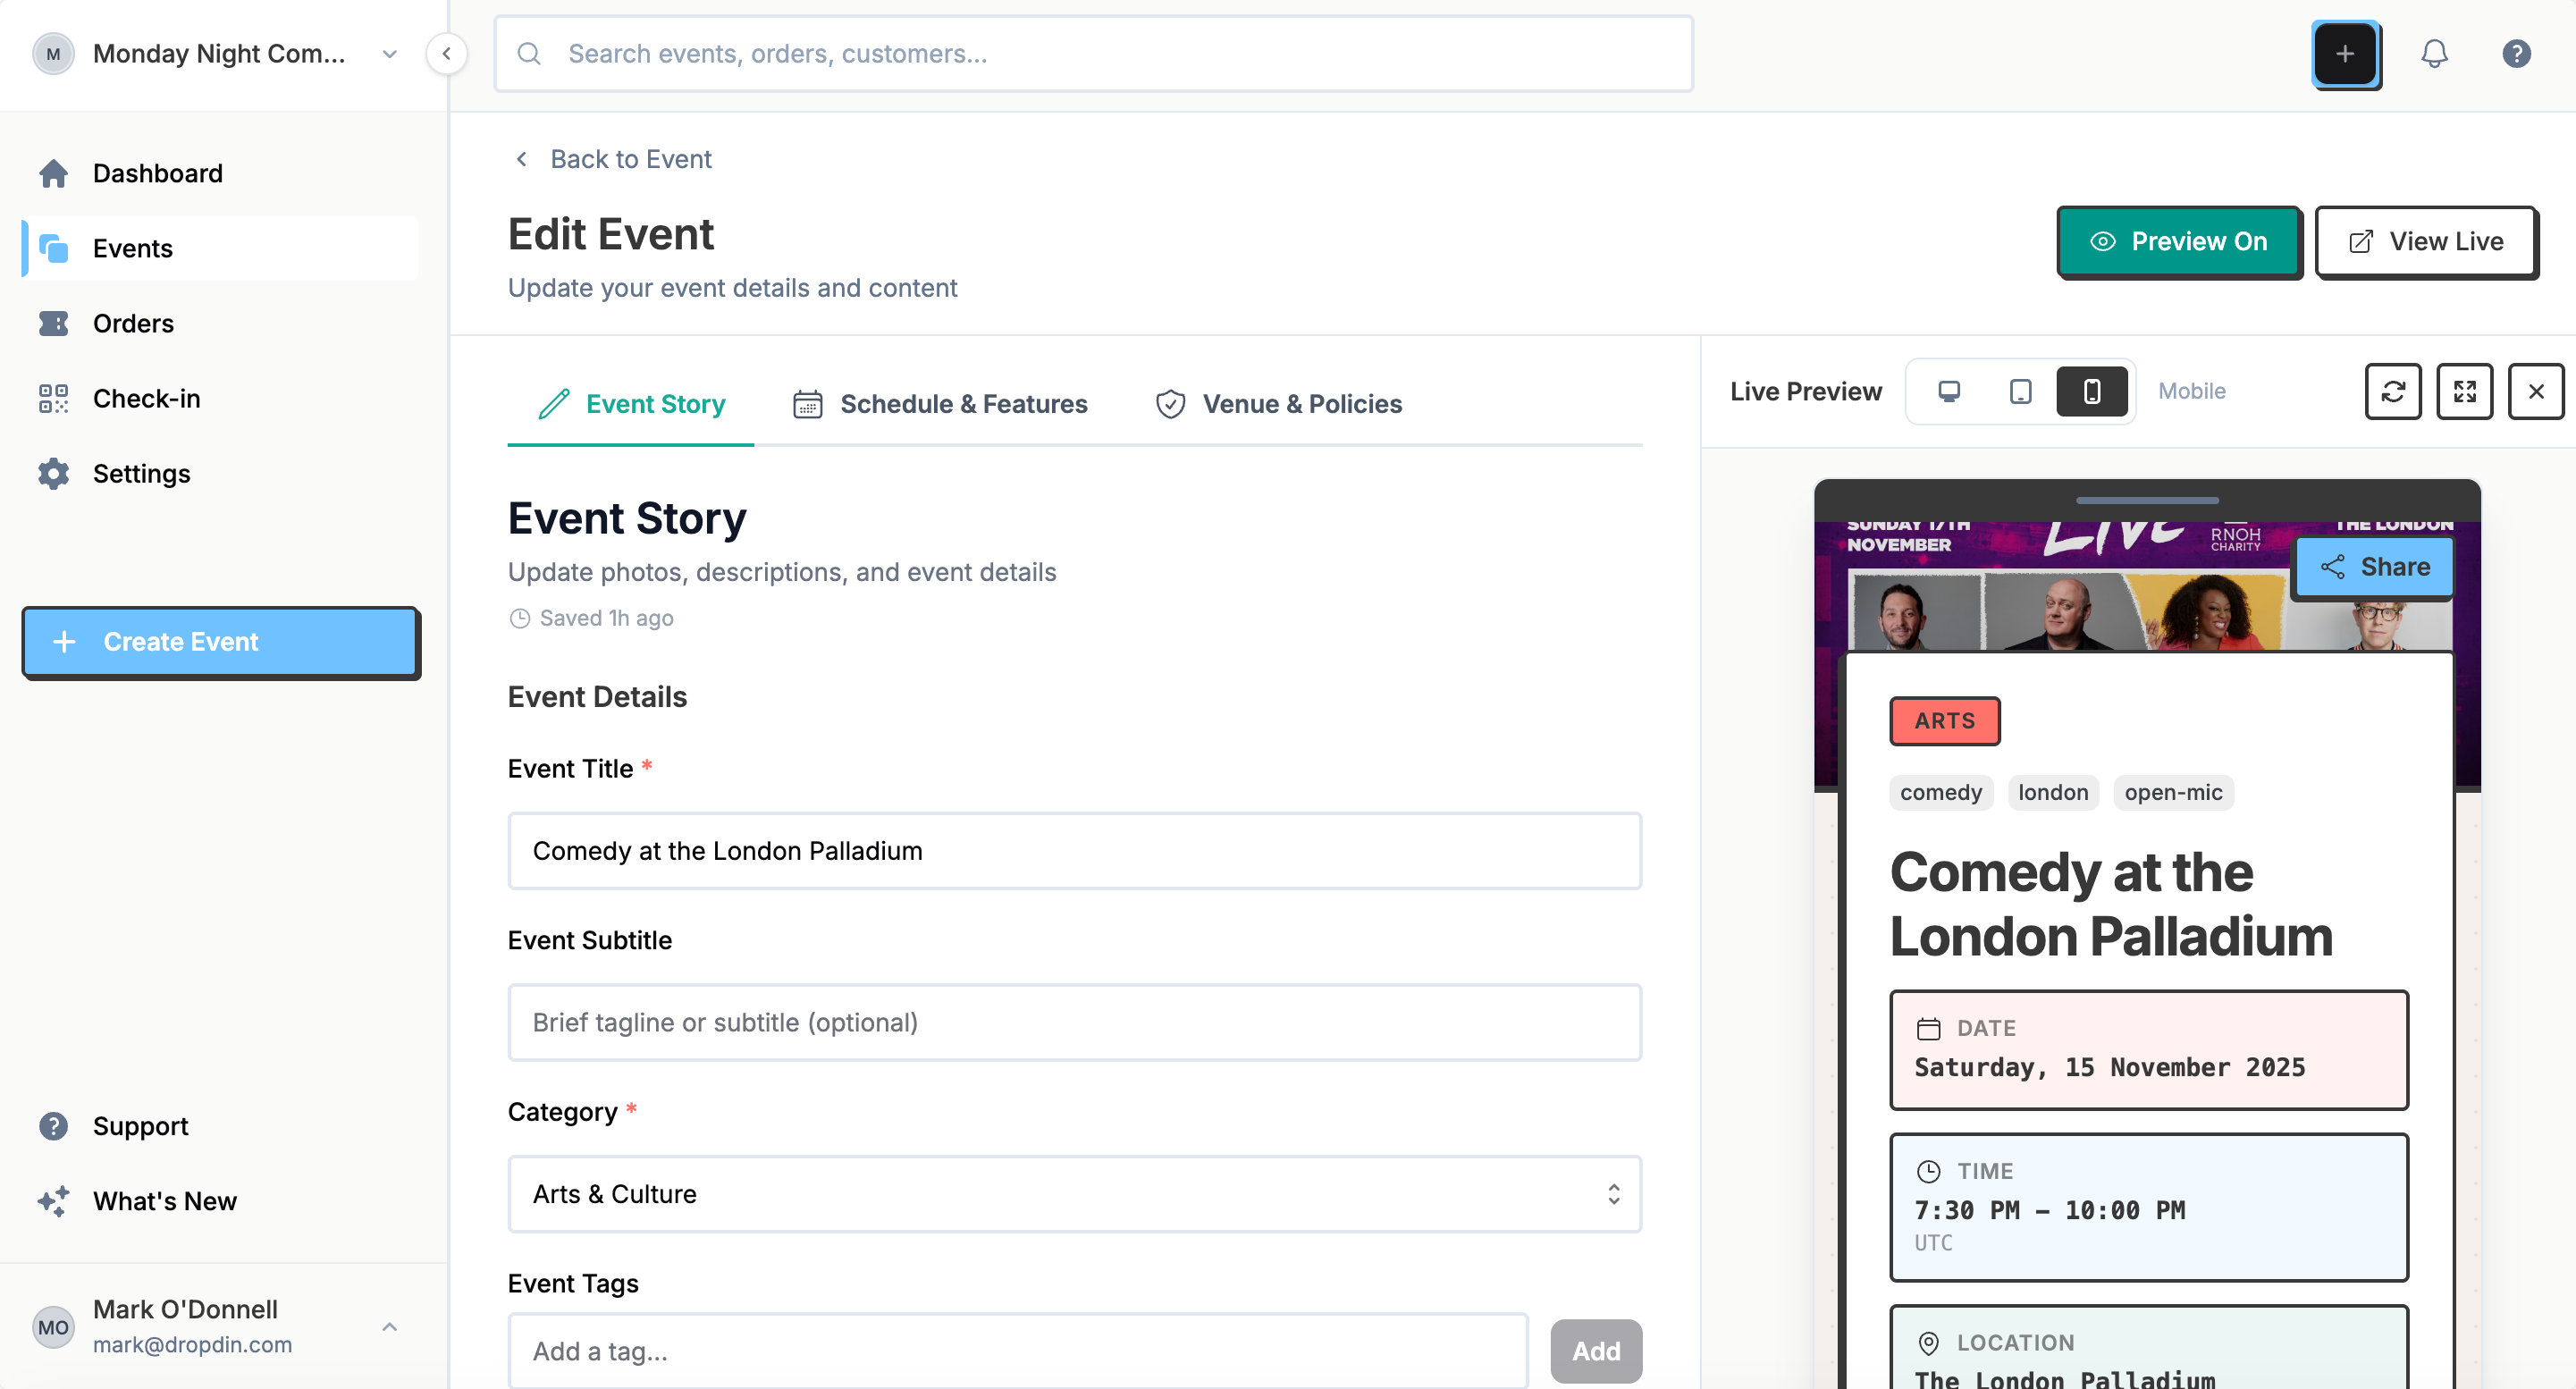Select the notifications bell icon
The width and height of the screenshot is (2576, 1389).
pos(2434,53)
